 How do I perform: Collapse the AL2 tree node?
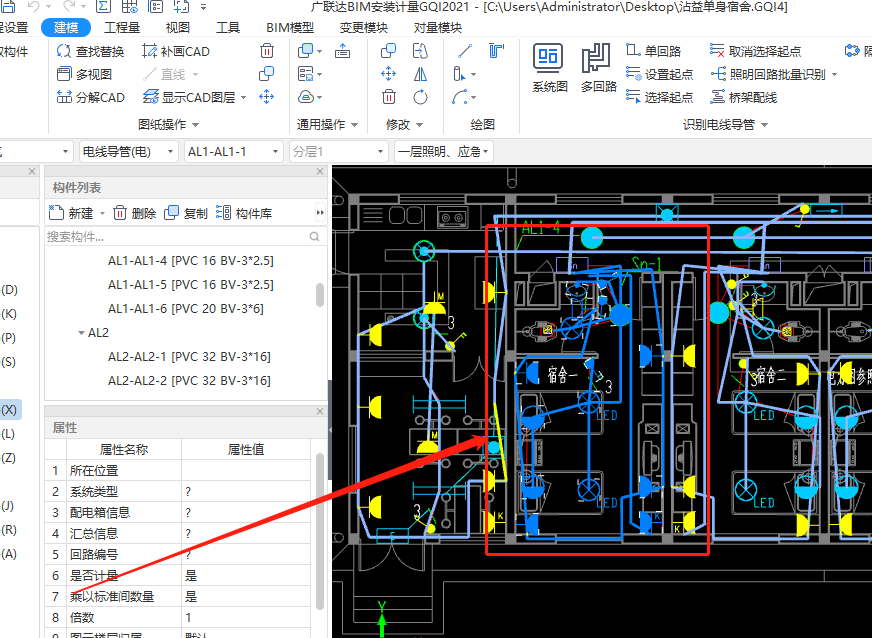click(81, 333)
